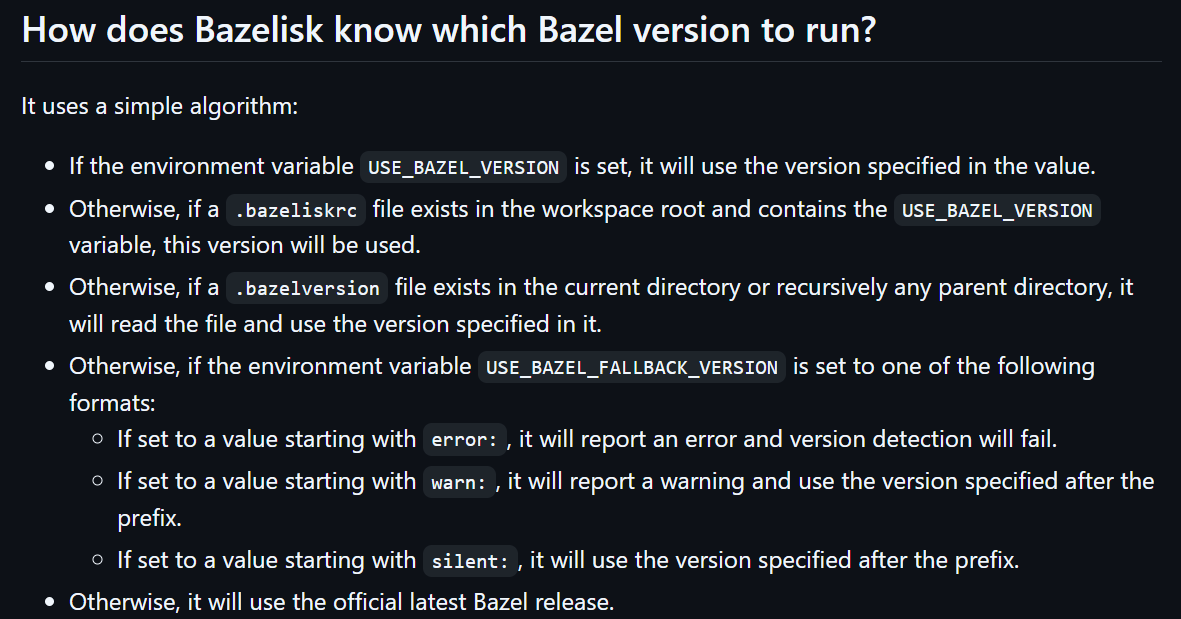
Task: Click the hollow bullet beside the 'warn:' item
Action: pos(97,480)
